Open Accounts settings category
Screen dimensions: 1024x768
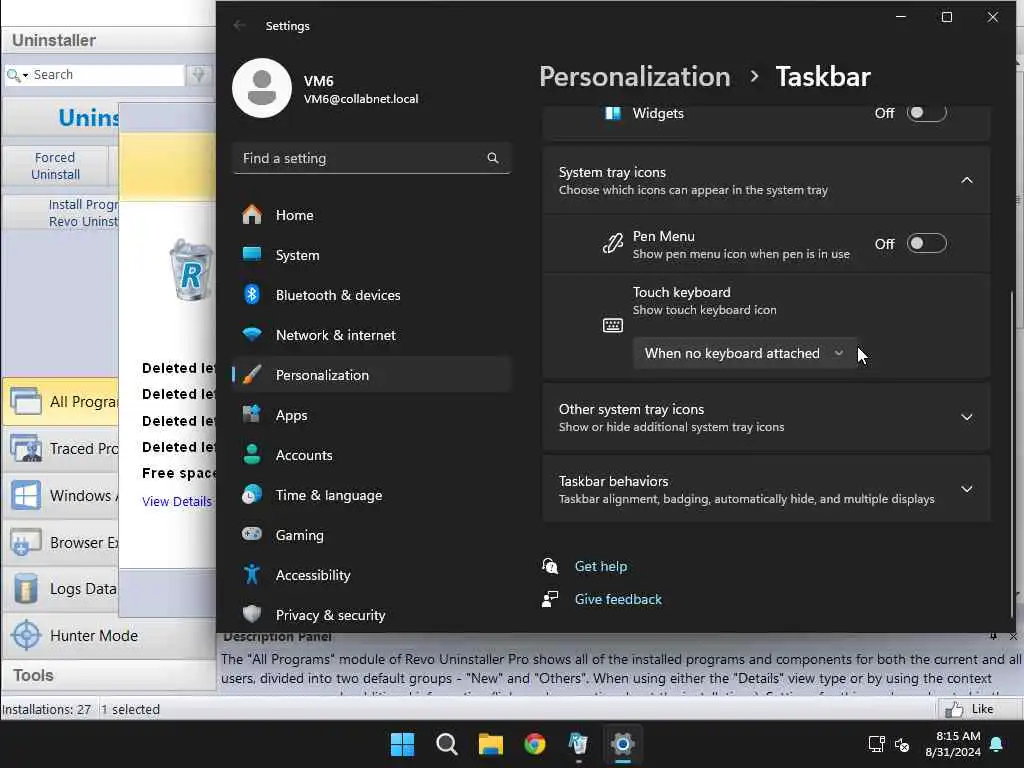[x=371, y=455]
